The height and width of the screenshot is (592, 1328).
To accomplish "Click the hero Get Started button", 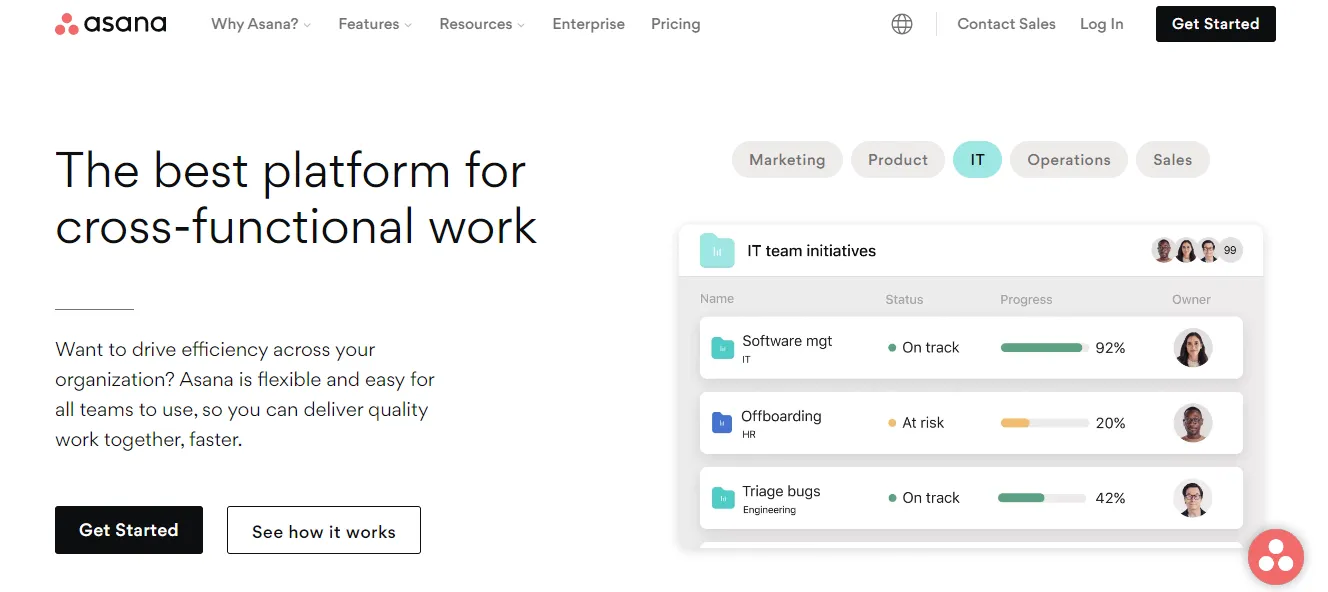I will click(x=129, y=530).
